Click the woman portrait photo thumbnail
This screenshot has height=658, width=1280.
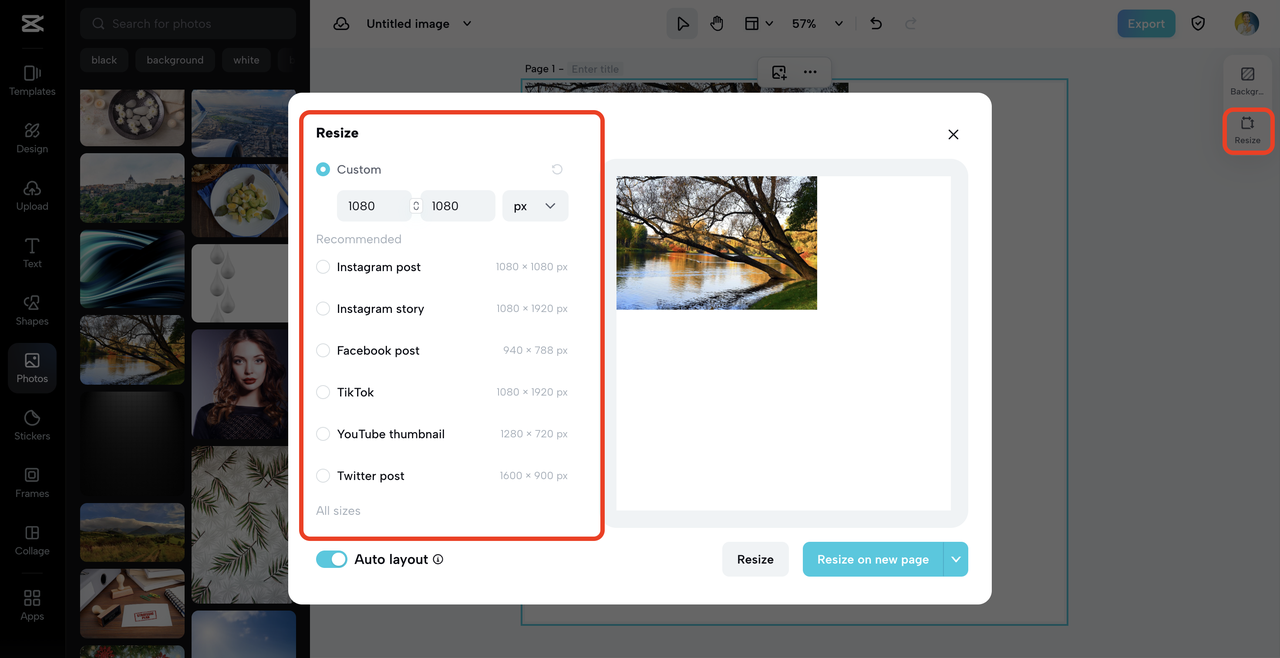pyautogui.click(x=241, y=386)
